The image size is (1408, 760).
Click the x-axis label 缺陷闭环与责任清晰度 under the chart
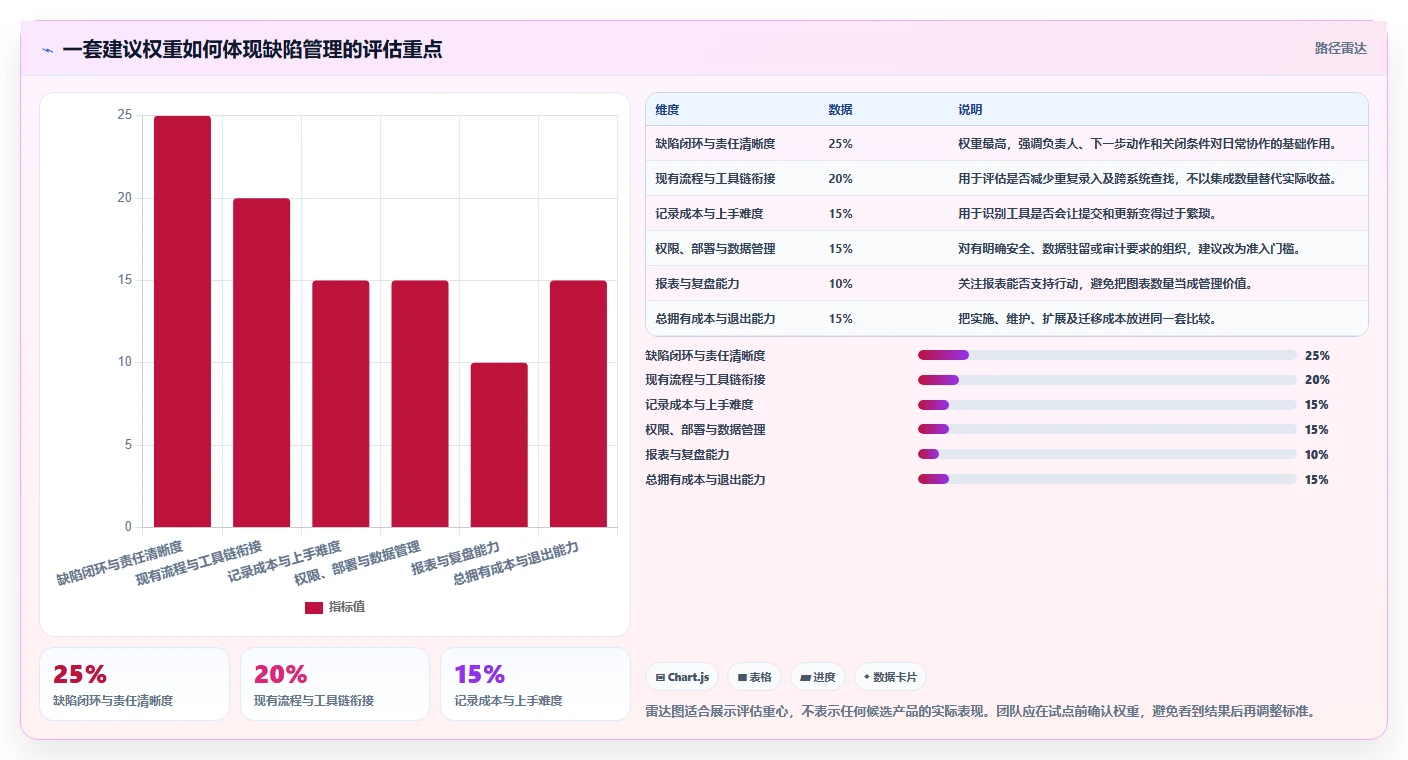119,563
